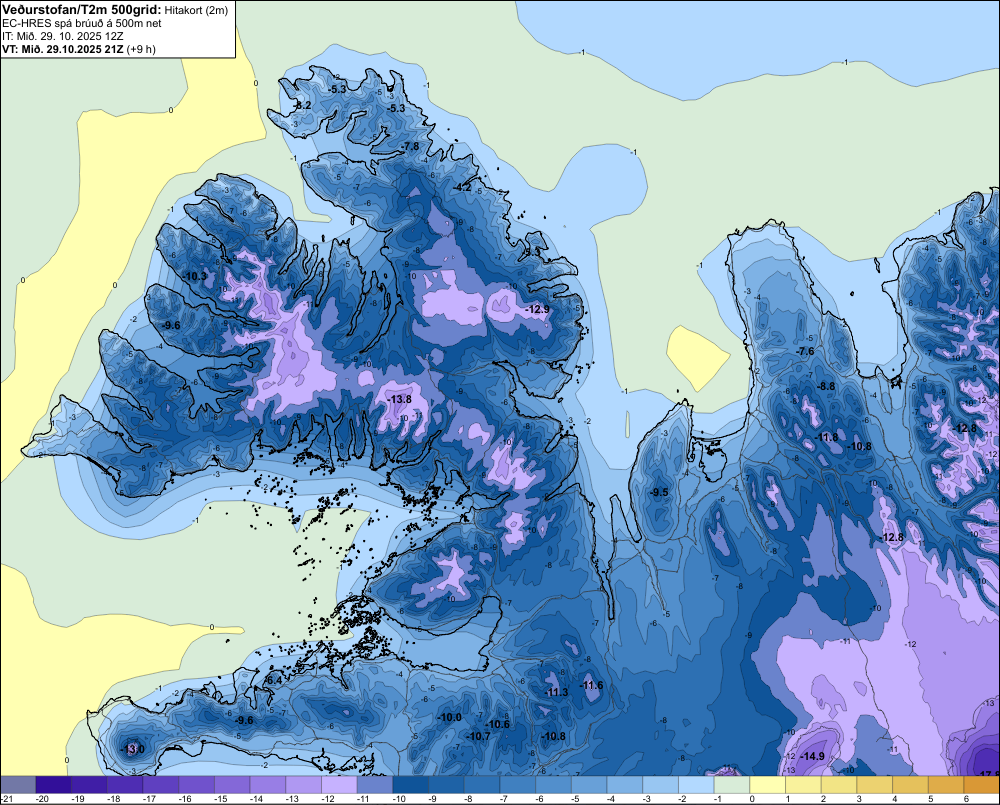Click the -11.3 temperature label

556,692
